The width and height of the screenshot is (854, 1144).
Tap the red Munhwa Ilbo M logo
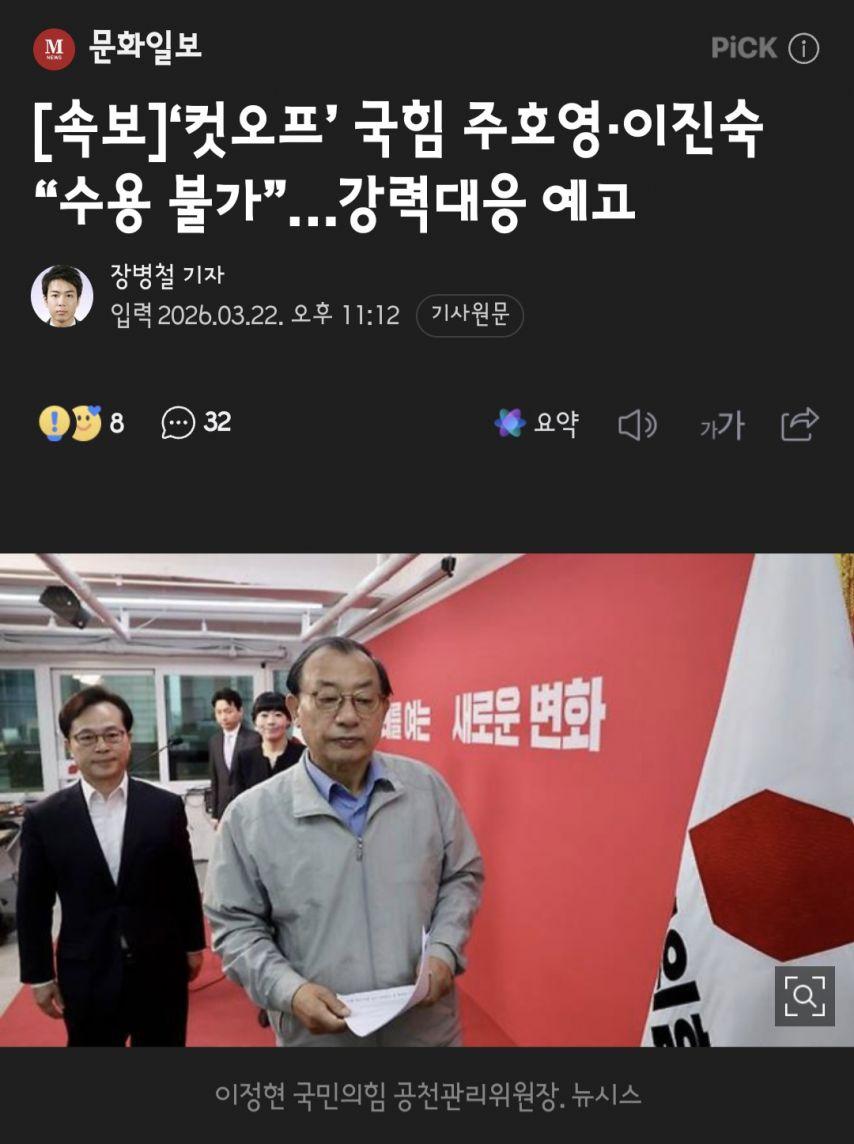(54, 49)
